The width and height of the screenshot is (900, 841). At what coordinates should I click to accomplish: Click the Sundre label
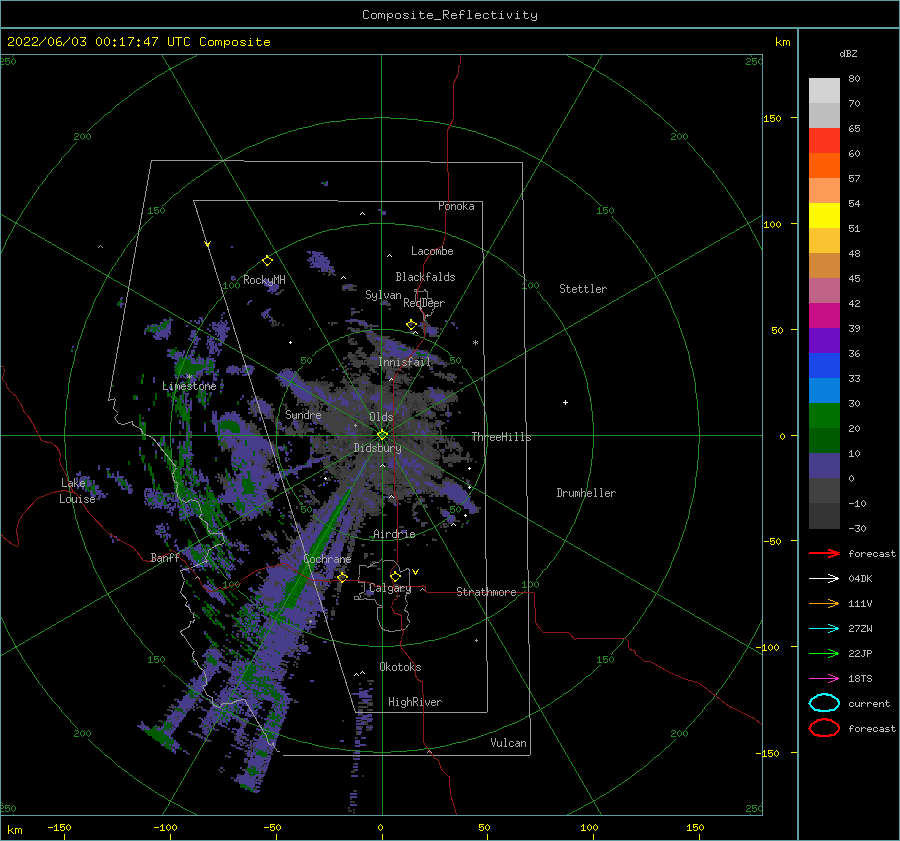[303, 414]
